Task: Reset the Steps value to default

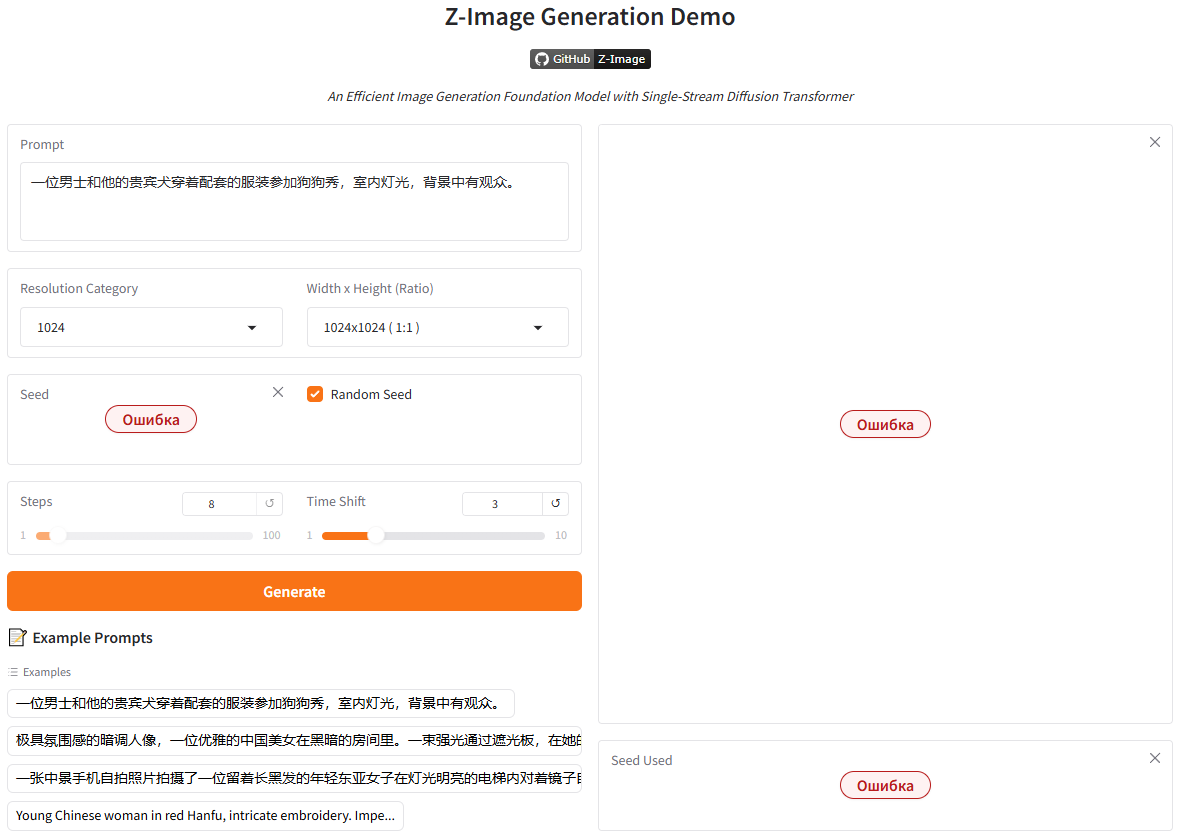Action: (x=269, y=504)
